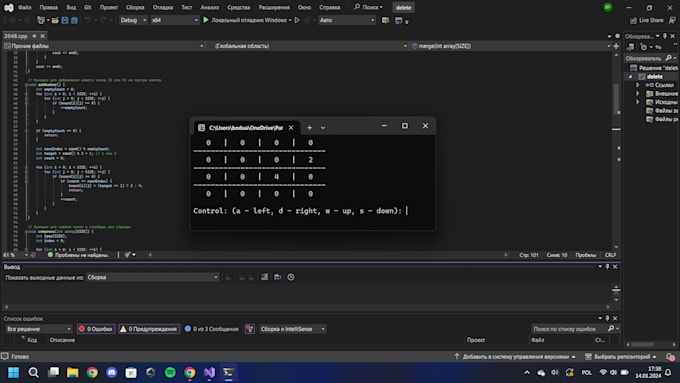
Task: Click Выбрать репозиторий in status bar
Action: (621, 357)
